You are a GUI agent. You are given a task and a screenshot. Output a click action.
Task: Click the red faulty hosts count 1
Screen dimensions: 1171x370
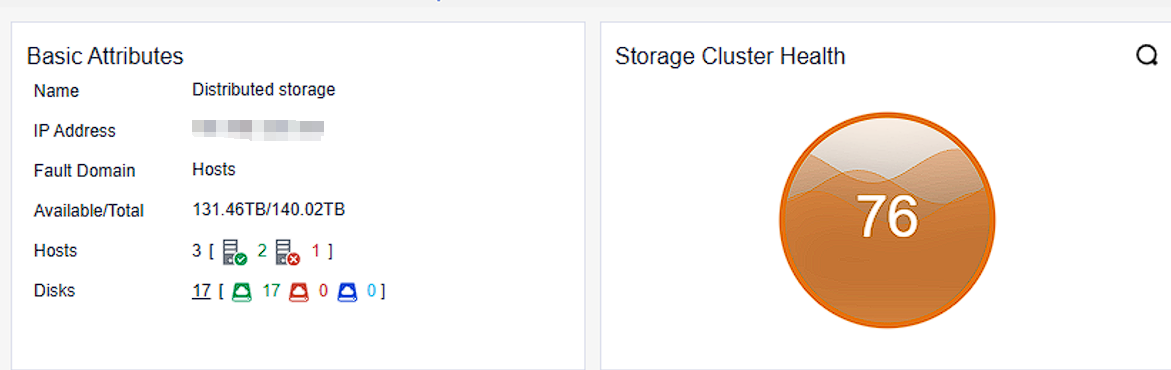315,250
